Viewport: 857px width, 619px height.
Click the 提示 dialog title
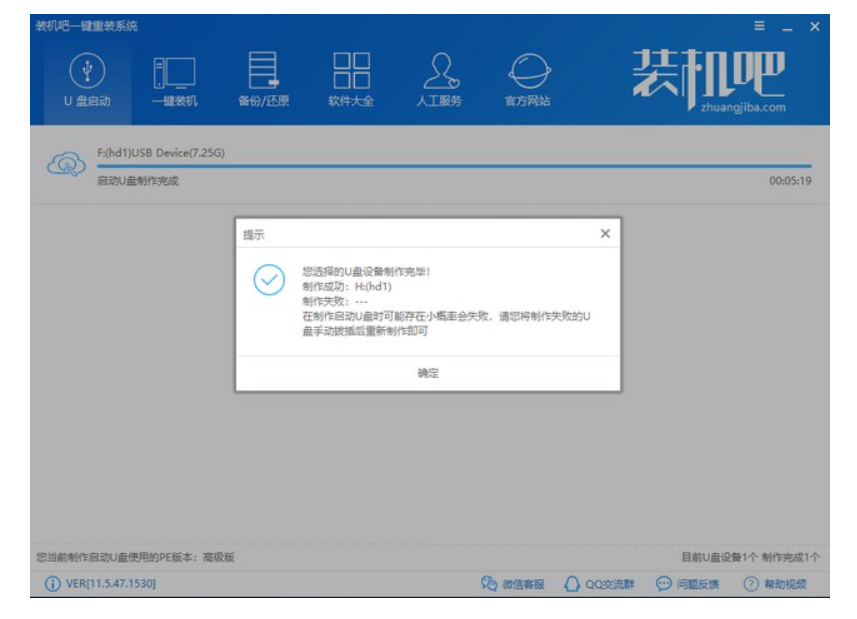coord(254,235)
